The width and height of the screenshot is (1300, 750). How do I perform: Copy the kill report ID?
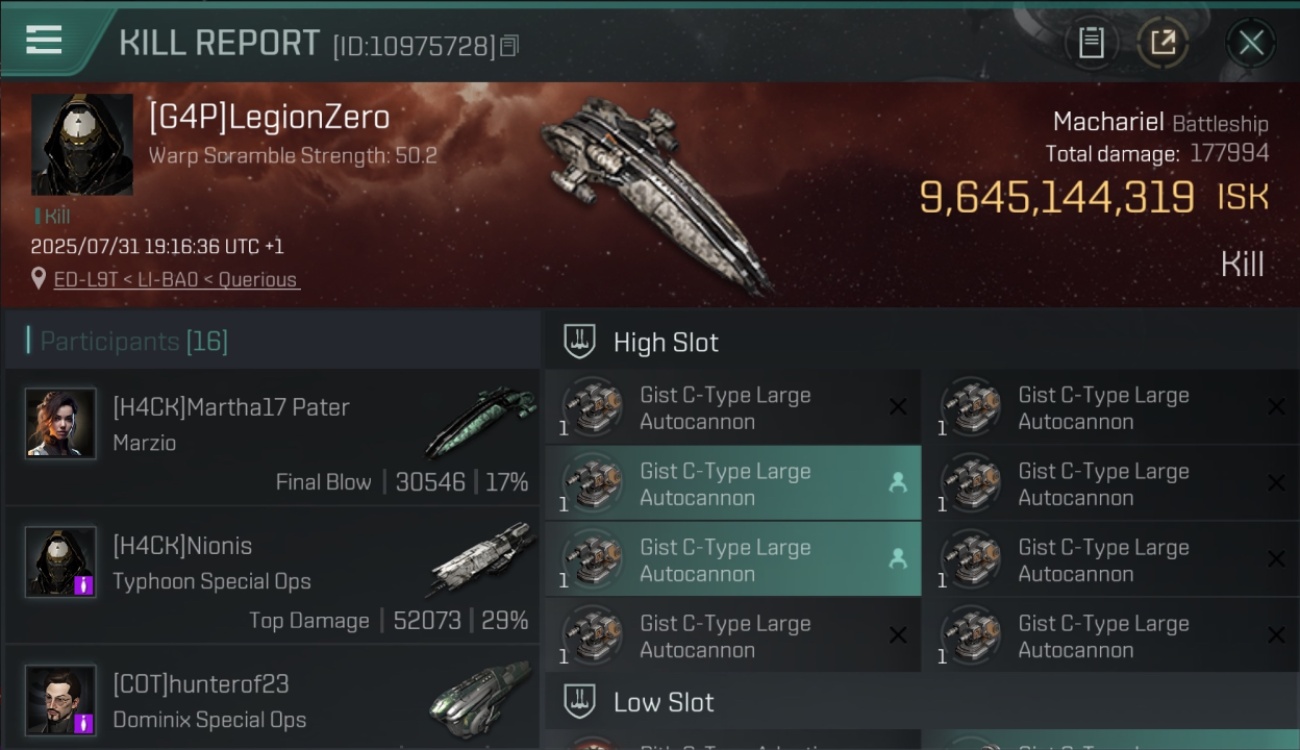tap(510, 46)
